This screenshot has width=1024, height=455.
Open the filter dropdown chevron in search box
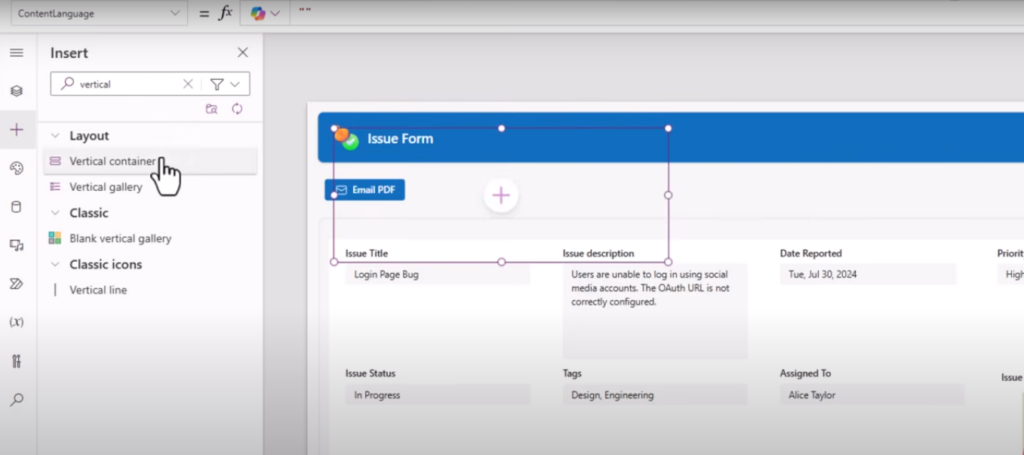coord(235,84)
